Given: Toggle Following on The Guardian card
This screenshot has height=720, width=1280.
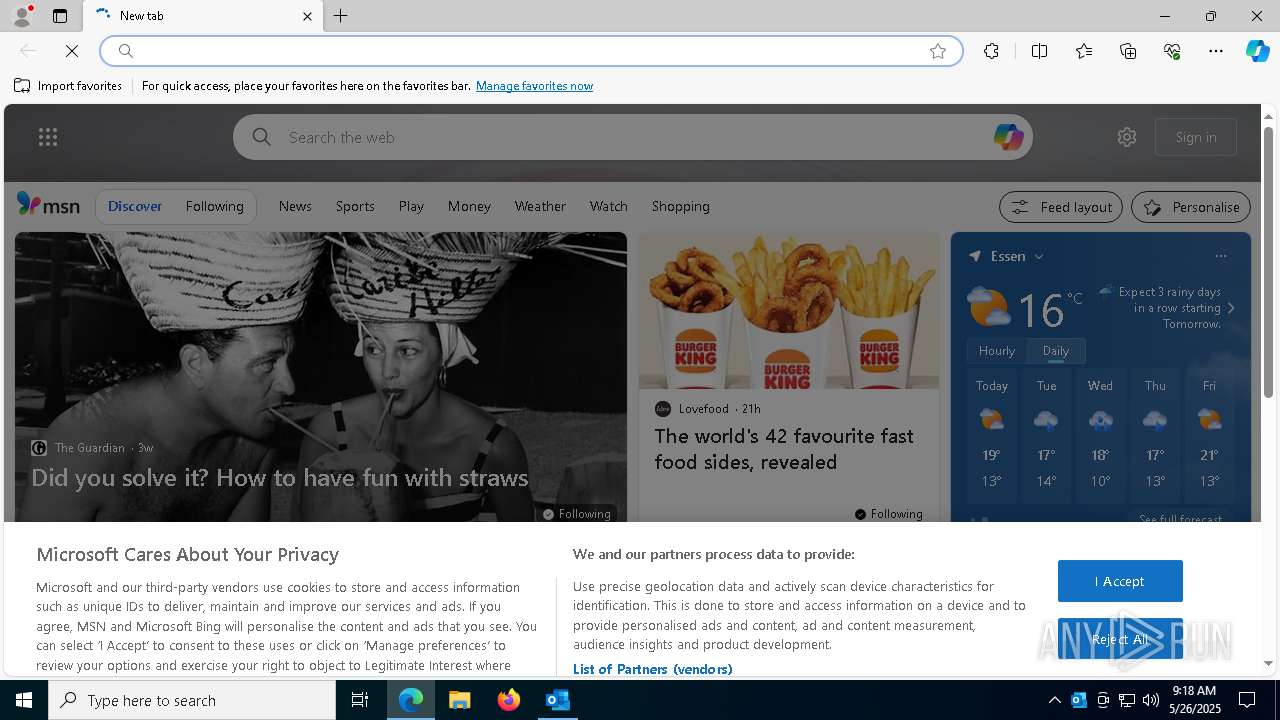Looking at the screenshot, I should point(577,514).
